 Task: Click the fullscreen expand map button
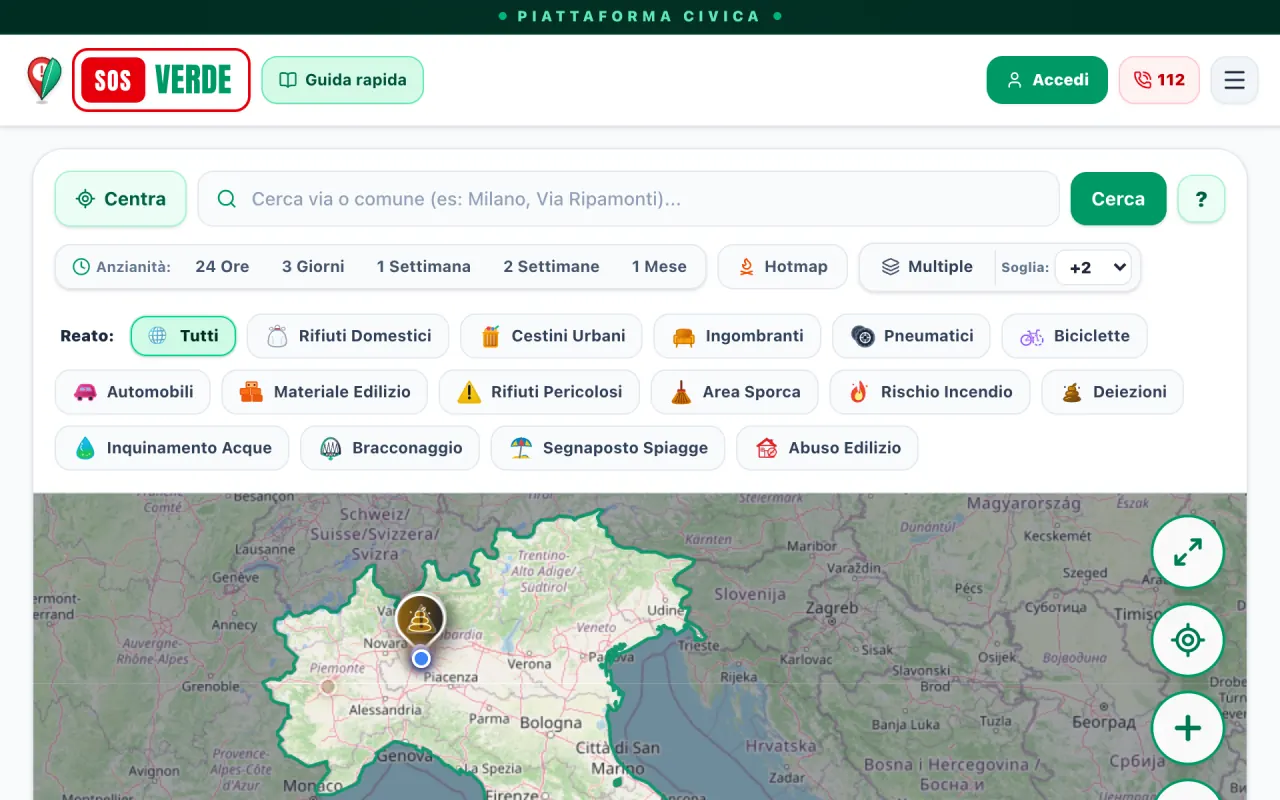click(x=1188, y=552)
